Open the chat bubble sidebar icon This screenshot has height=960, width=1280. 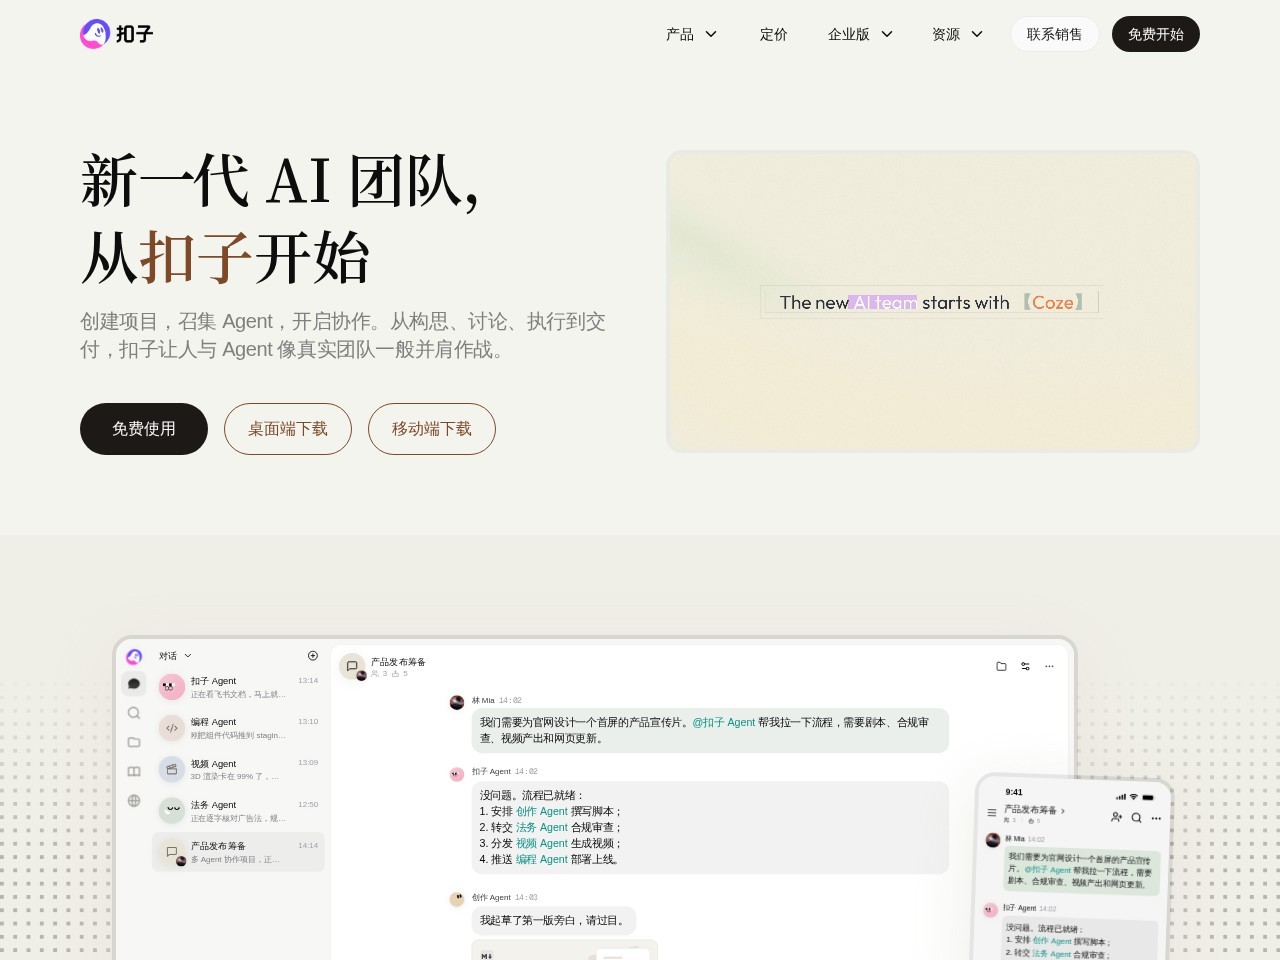(134, 684)
